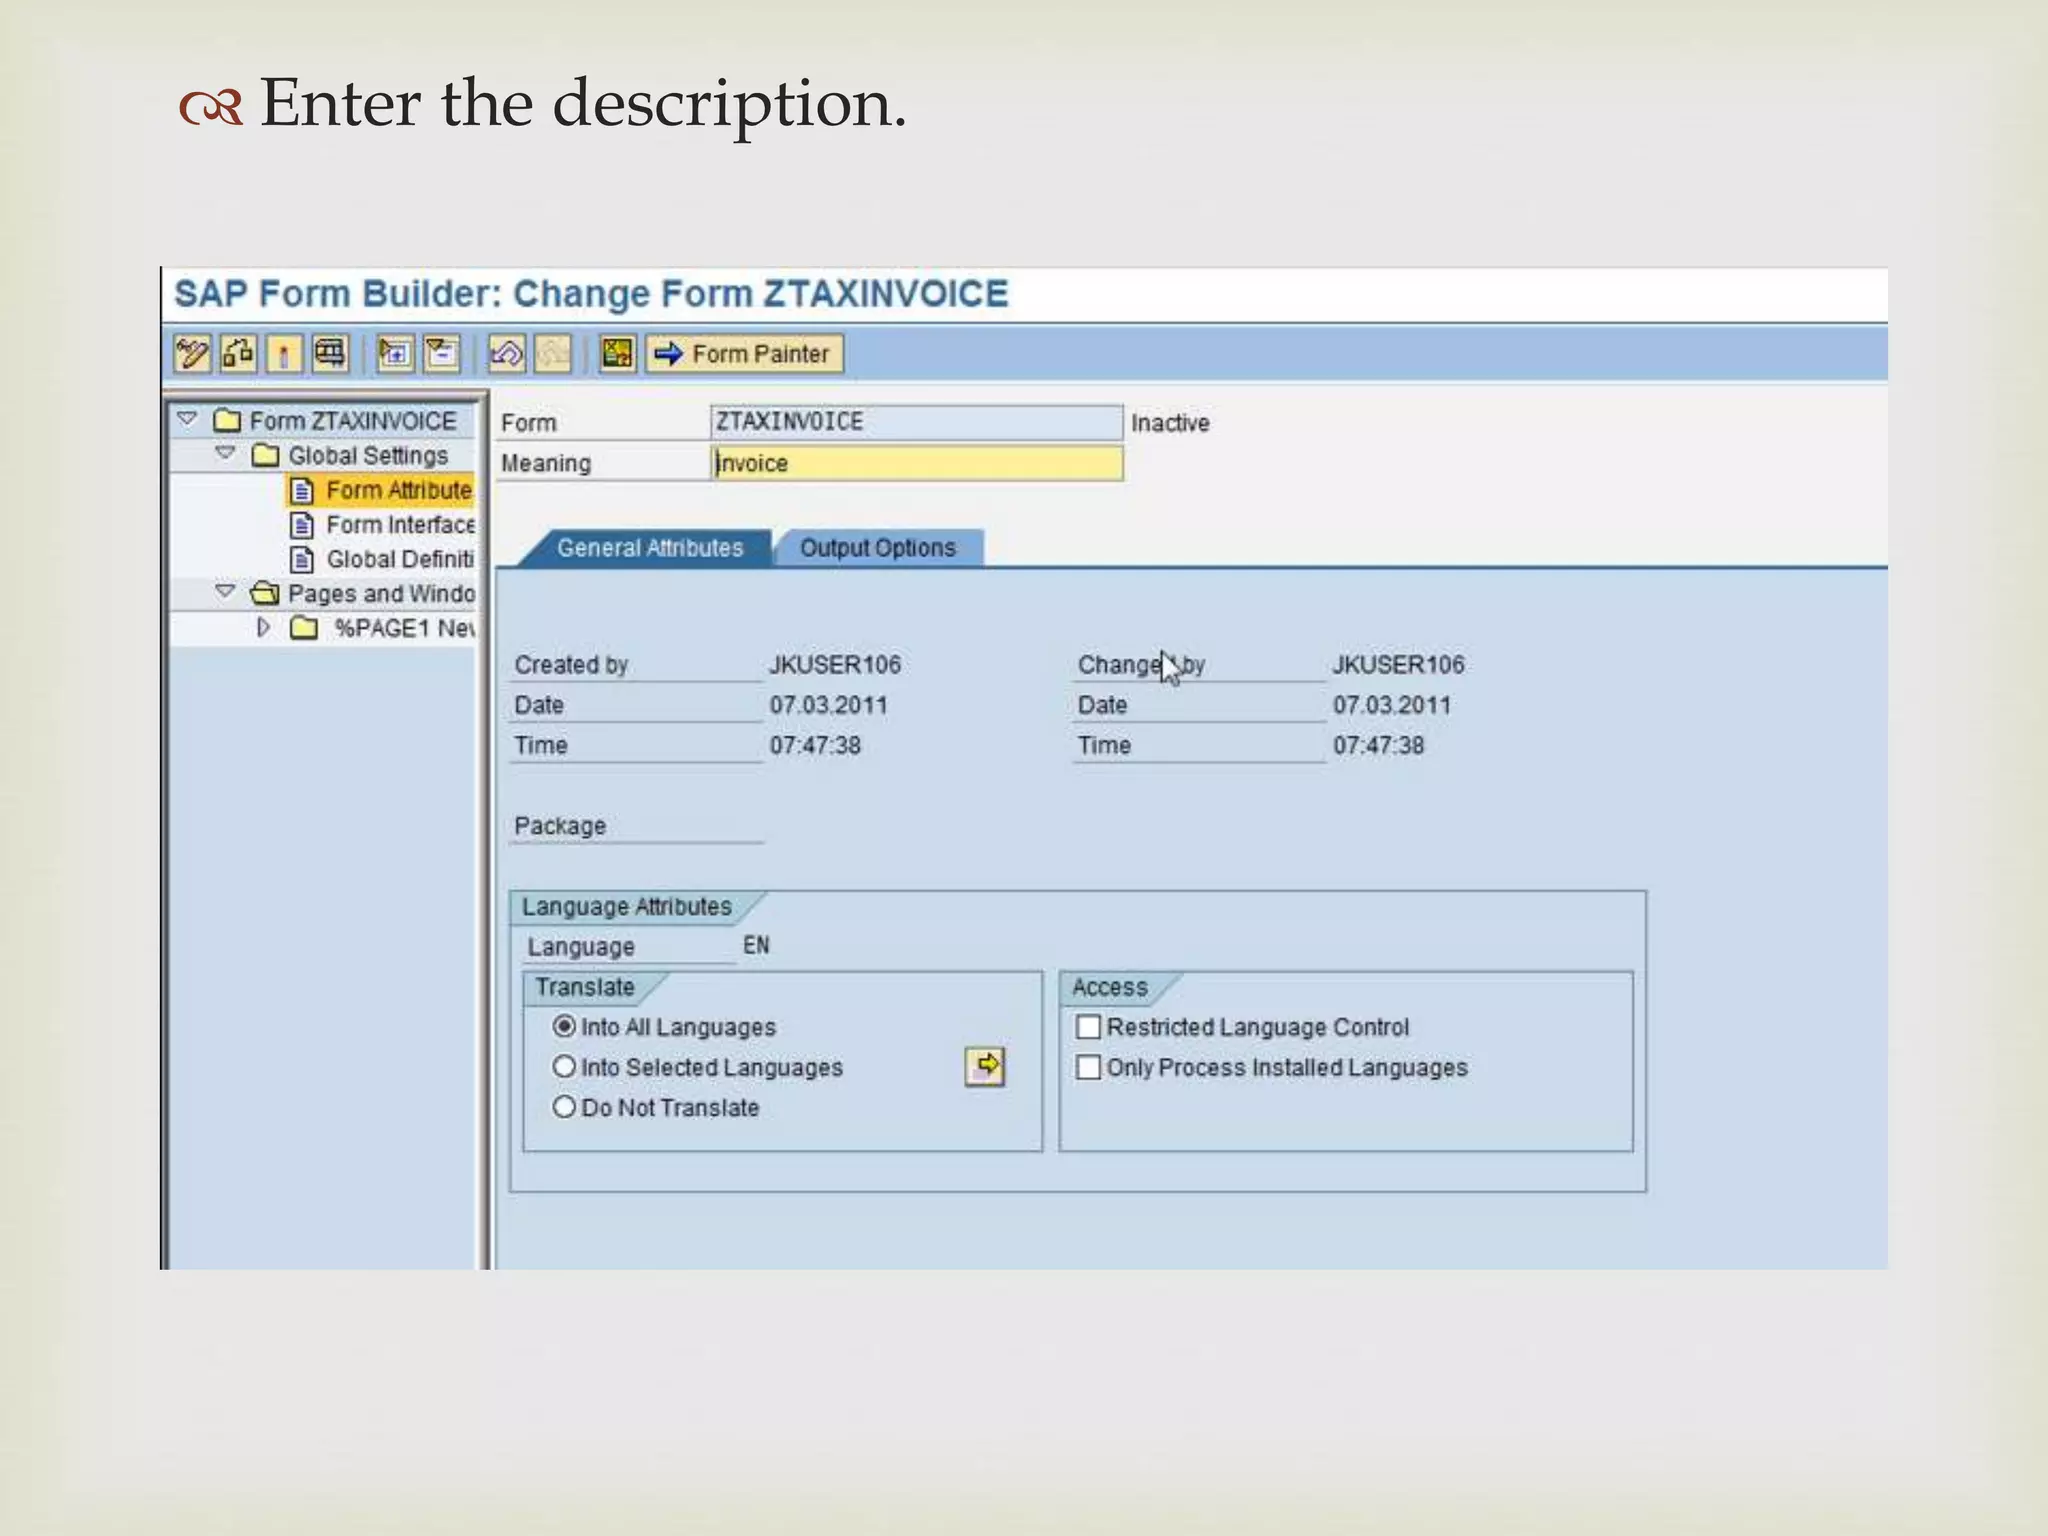Click the Check form icon in toolbar
Image resolution: width=2048 pixels, height=1536 pixels.
coord(238,354)
